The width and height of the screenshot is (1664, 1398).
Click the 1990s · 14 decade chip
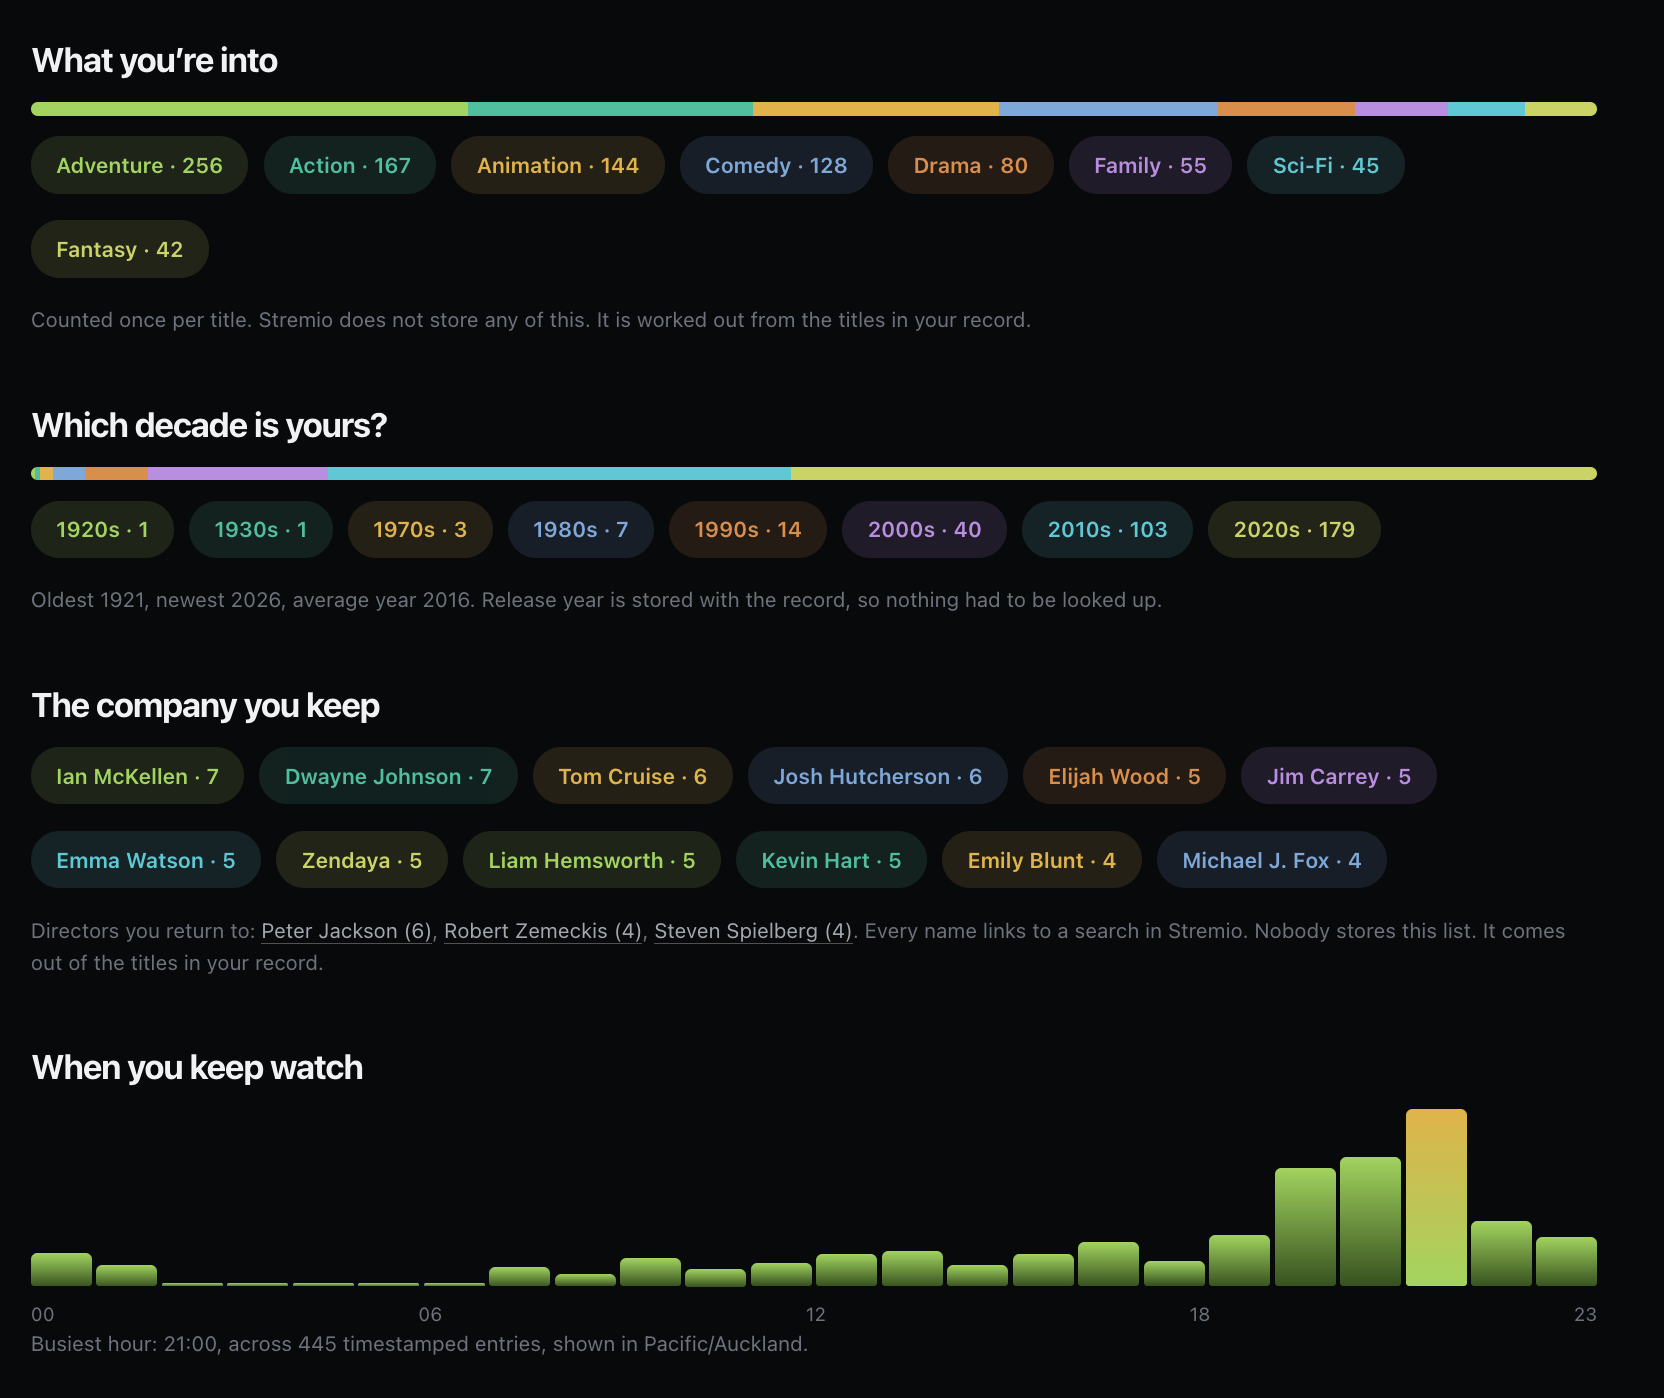pyautogui.click(x=748, y=529)
